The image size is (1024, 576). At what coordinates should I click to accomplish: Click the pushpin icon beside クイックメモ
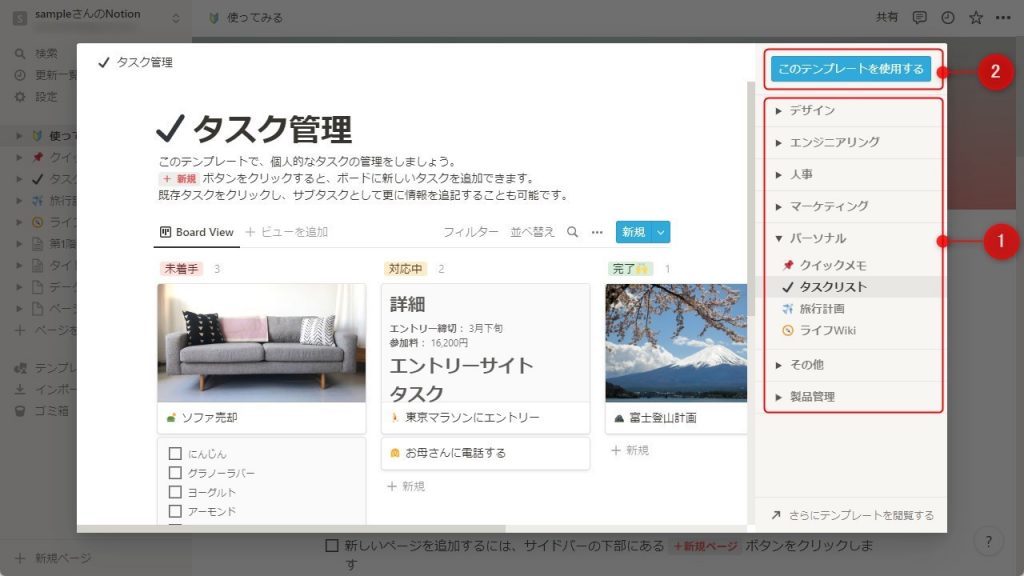(788, 265)
